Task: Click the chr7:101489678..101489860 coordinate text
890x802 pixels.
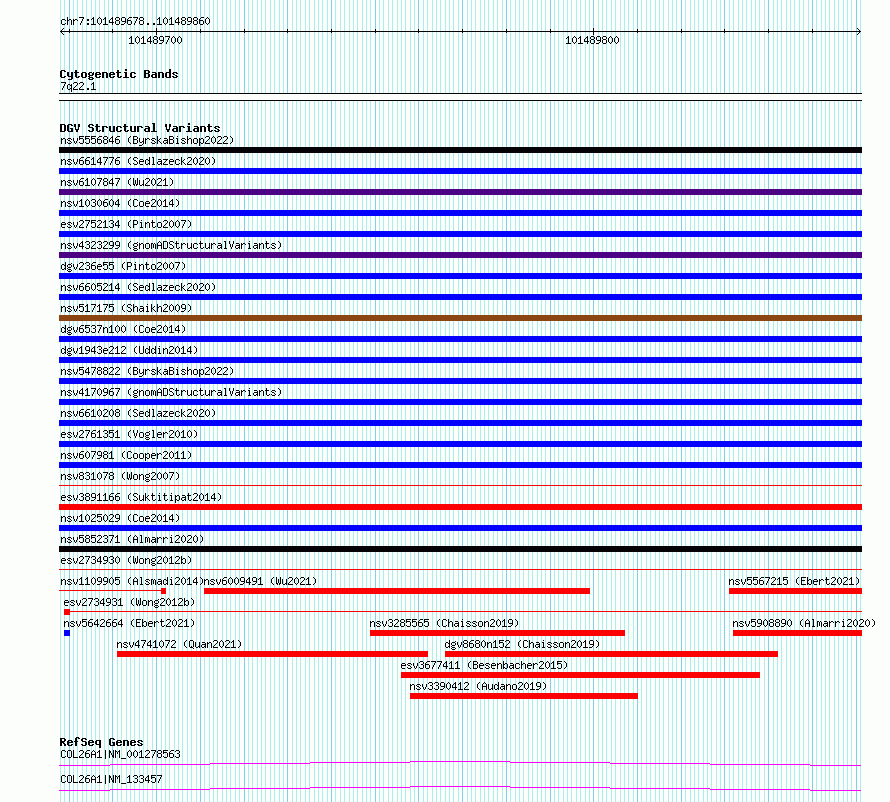Action: tap(135, 21)
